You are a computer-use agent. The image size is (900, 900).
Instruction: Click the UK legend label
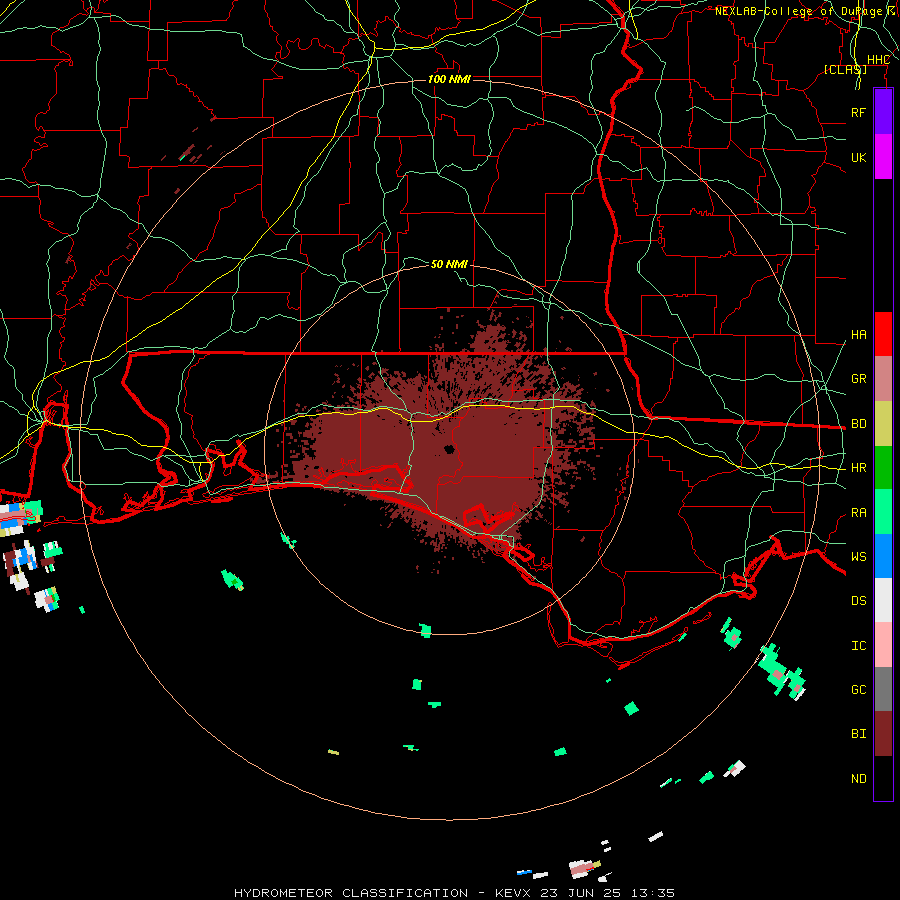coord(858,157)
